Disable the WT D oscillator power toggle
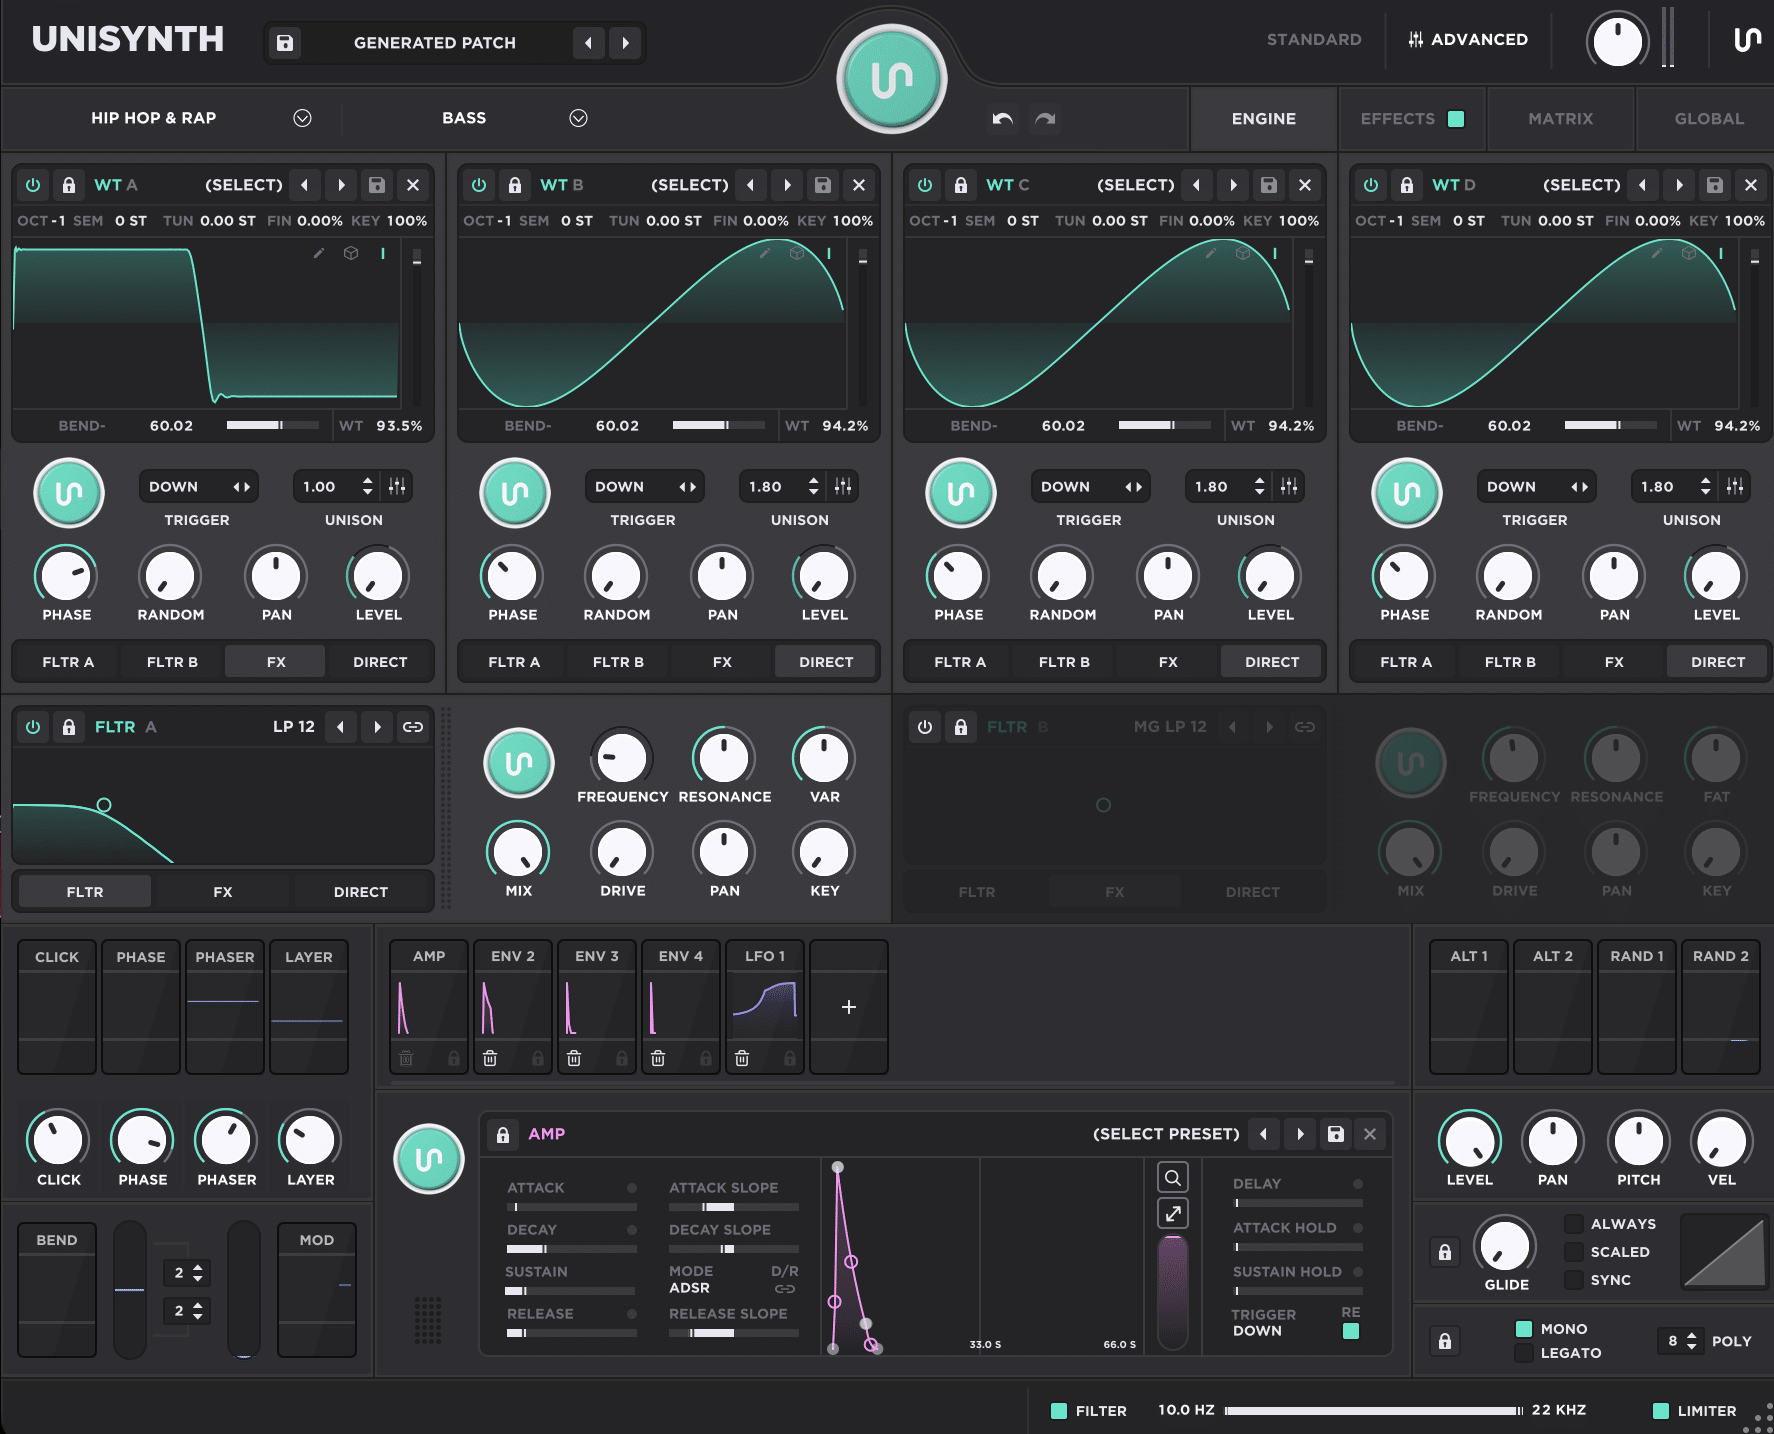This screenshot has width=1774, height=1434. pos(1370,185)
